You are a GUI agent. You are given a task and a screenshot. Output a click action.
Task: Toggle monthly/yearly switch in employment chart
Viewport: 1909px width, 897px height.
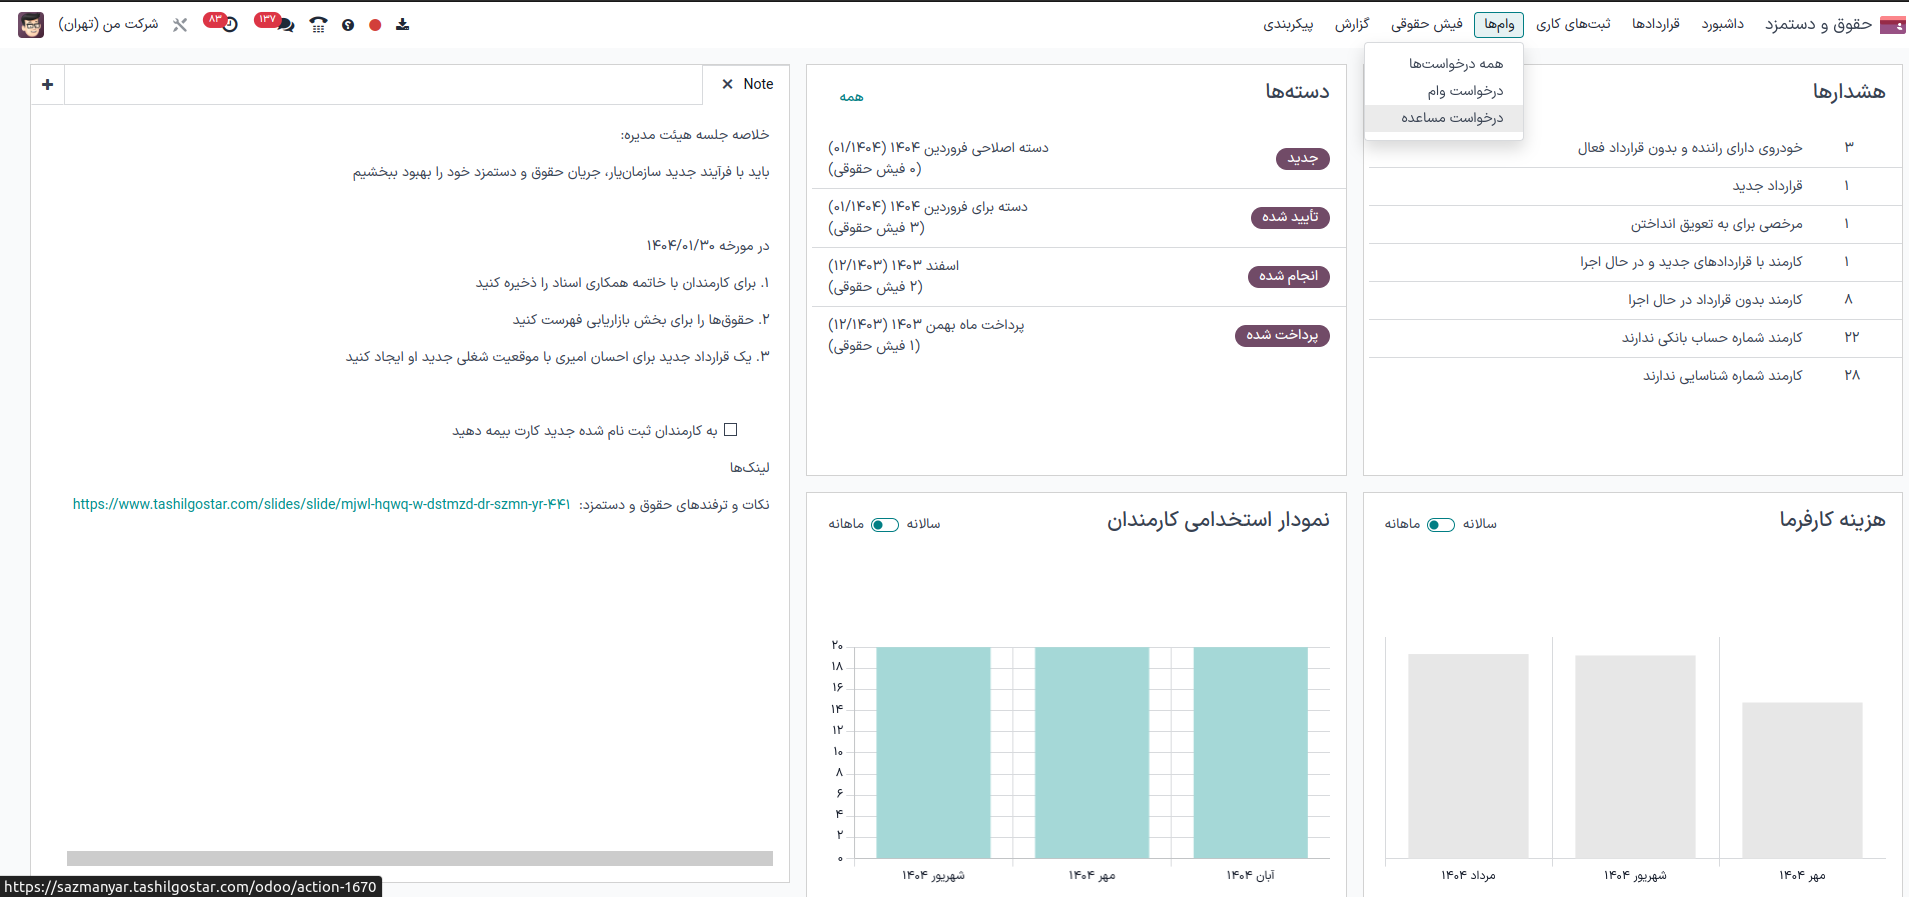pos(885,524)
